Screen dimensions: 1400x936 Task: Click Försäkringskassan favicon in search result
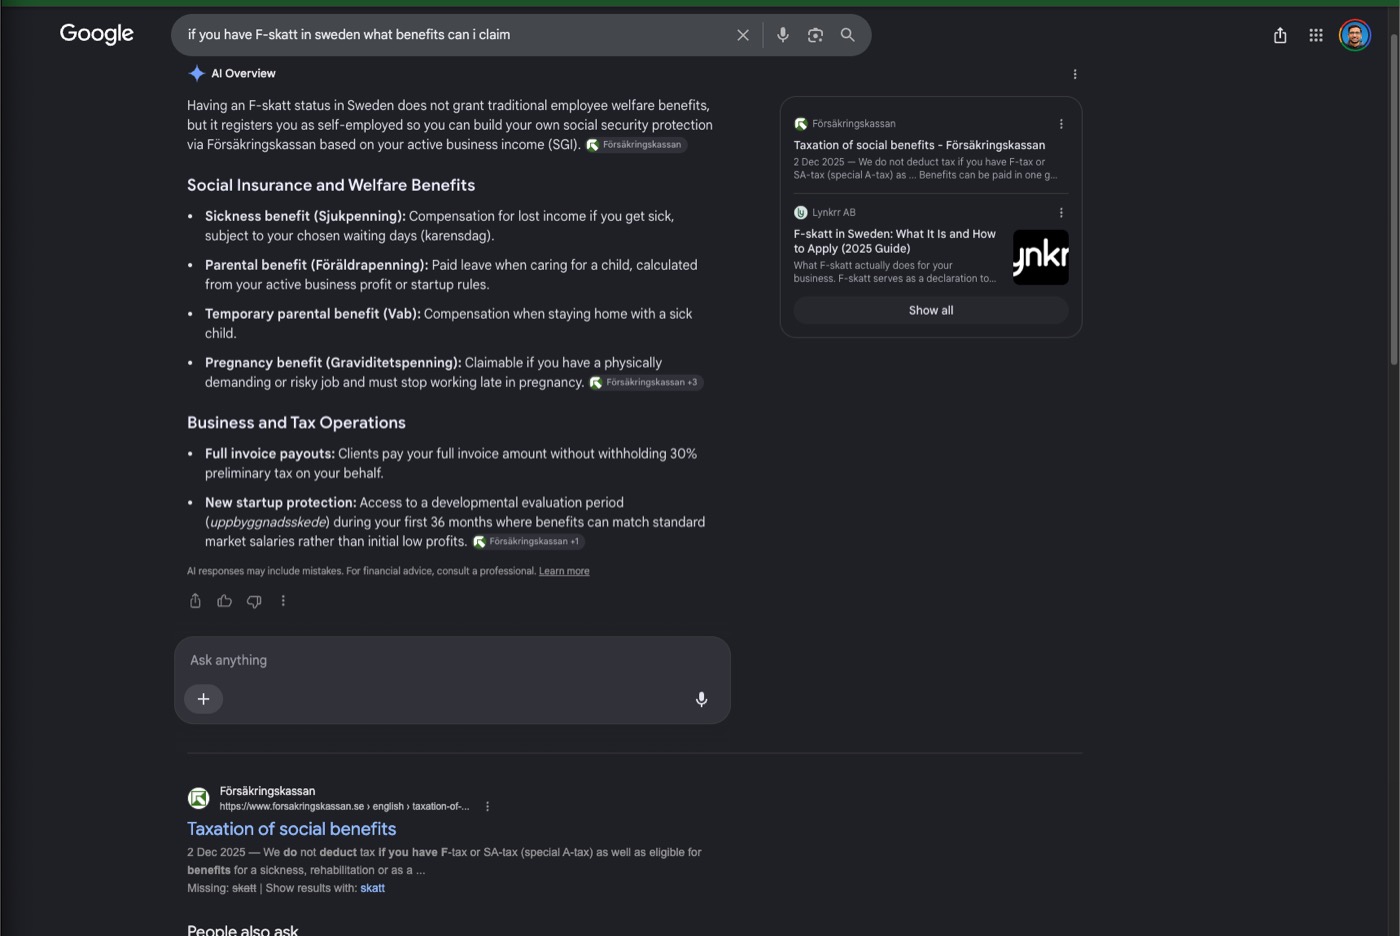[x=199, y=798]
